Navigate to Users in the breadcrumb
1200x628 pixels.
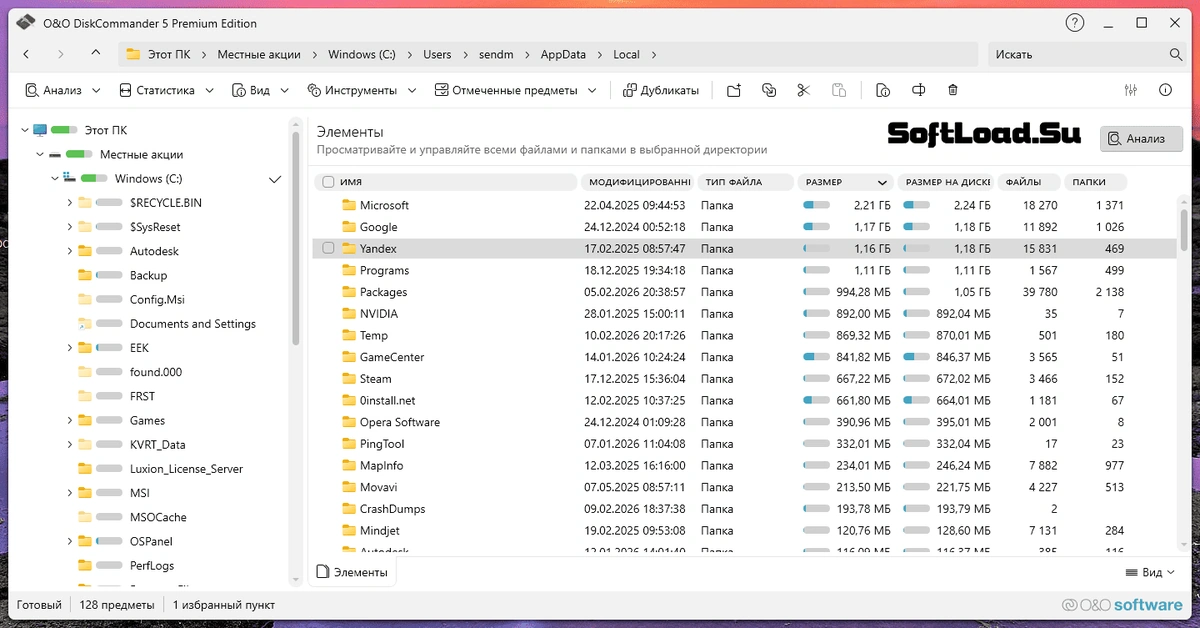pyautogui.click(x=437, y=54)
